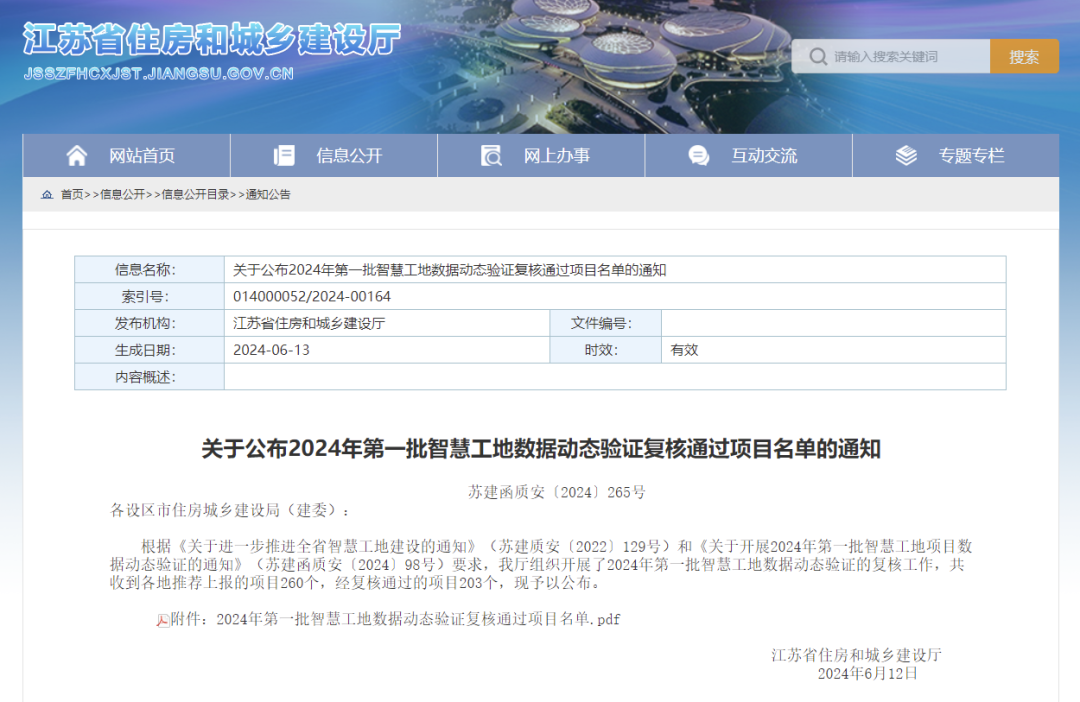The image size is (1080, 702).
Task: Click document number 苏建函质安〔2024〕265号
Action: [557, 492]
